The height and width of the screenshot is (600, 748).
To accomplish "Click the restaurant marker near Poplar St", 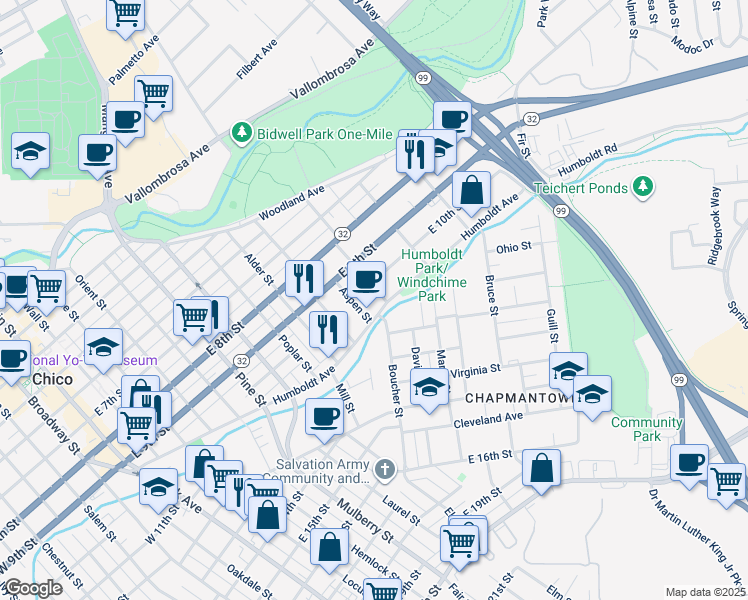I will [328, 329].
